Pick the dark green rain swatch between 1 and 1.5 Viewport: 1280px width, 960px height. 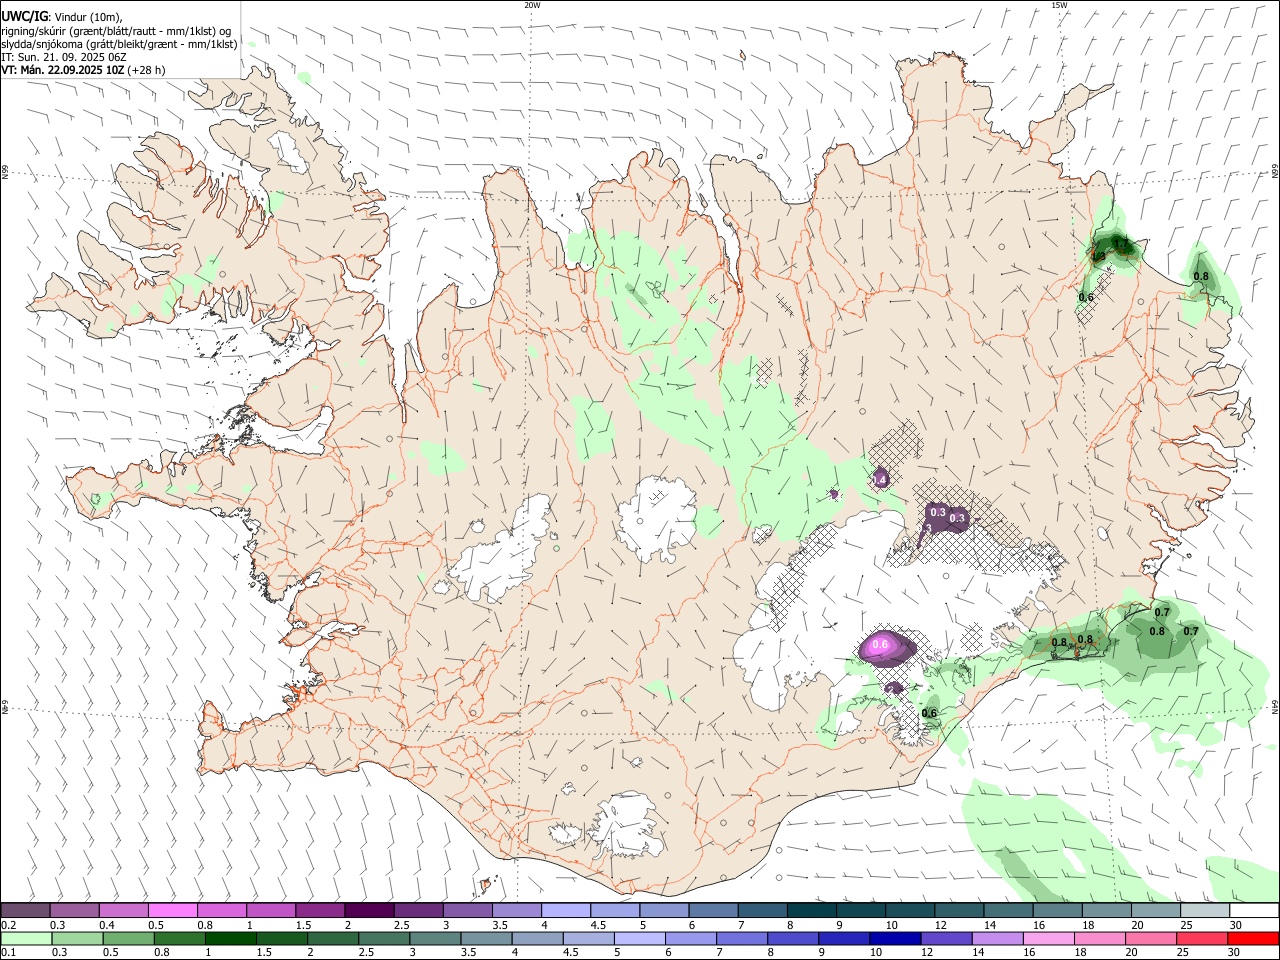(x=230, y=938)
